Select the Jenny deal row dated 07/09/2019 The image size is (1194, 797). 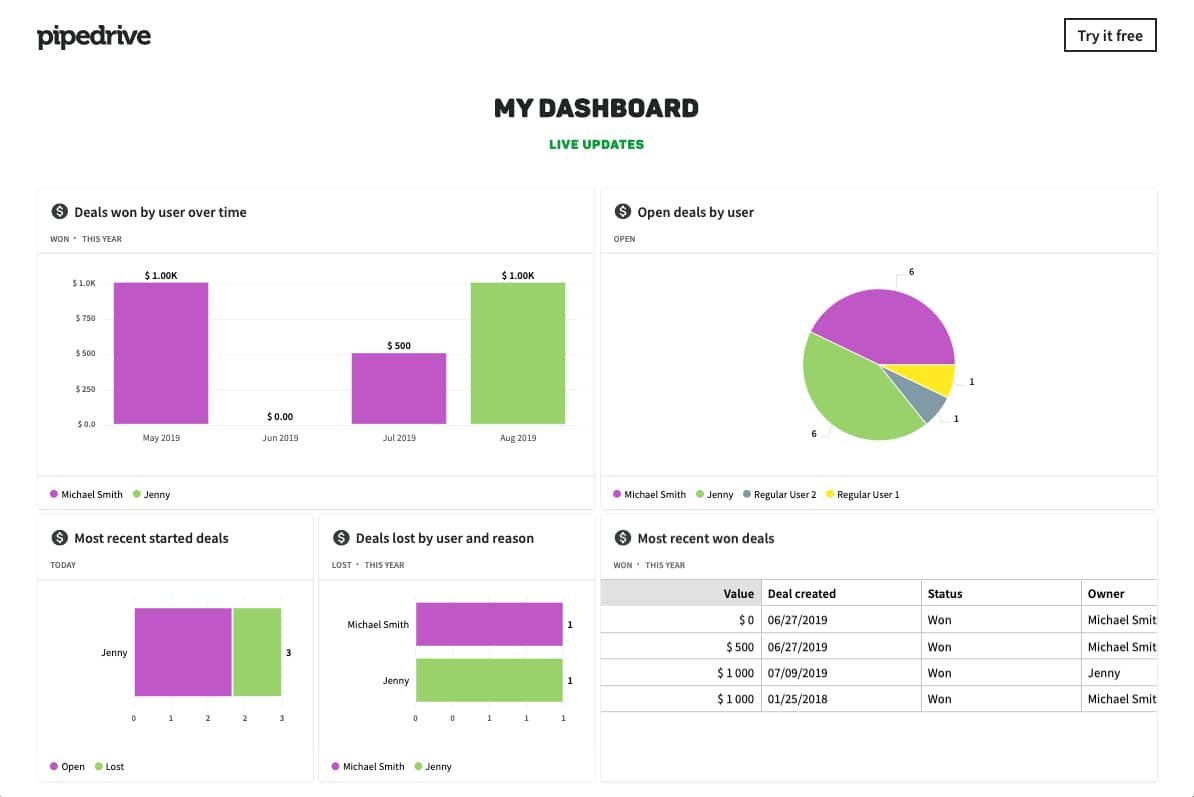tap(880, 672)
